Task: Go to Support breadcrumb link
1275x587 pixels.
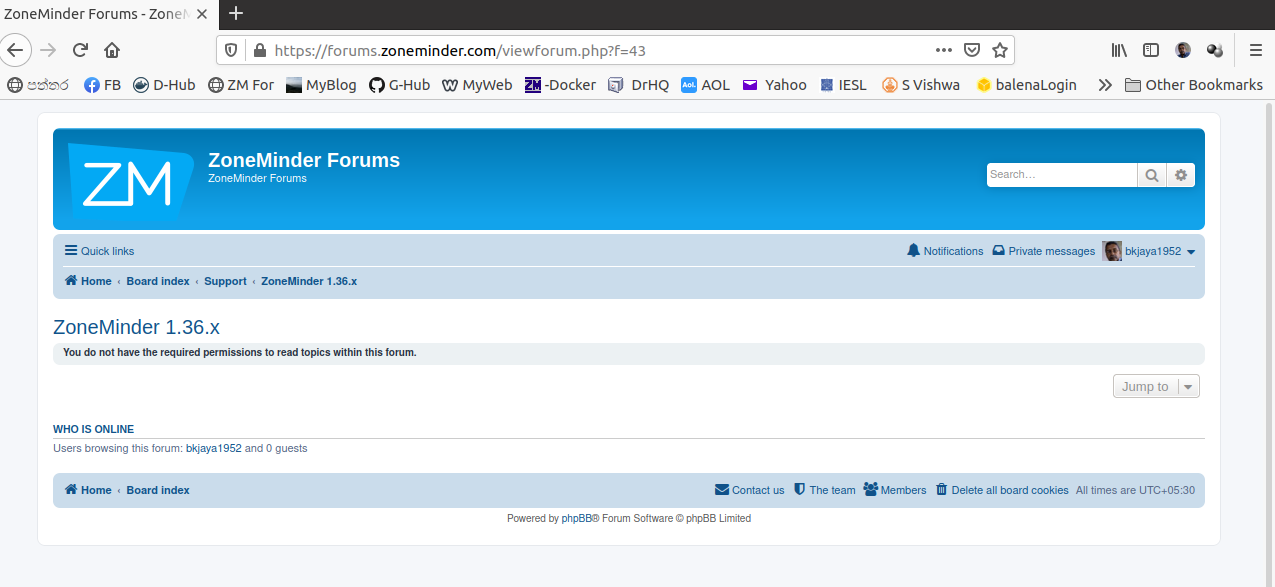Action: pyautogui.click(x=225, y=281)
